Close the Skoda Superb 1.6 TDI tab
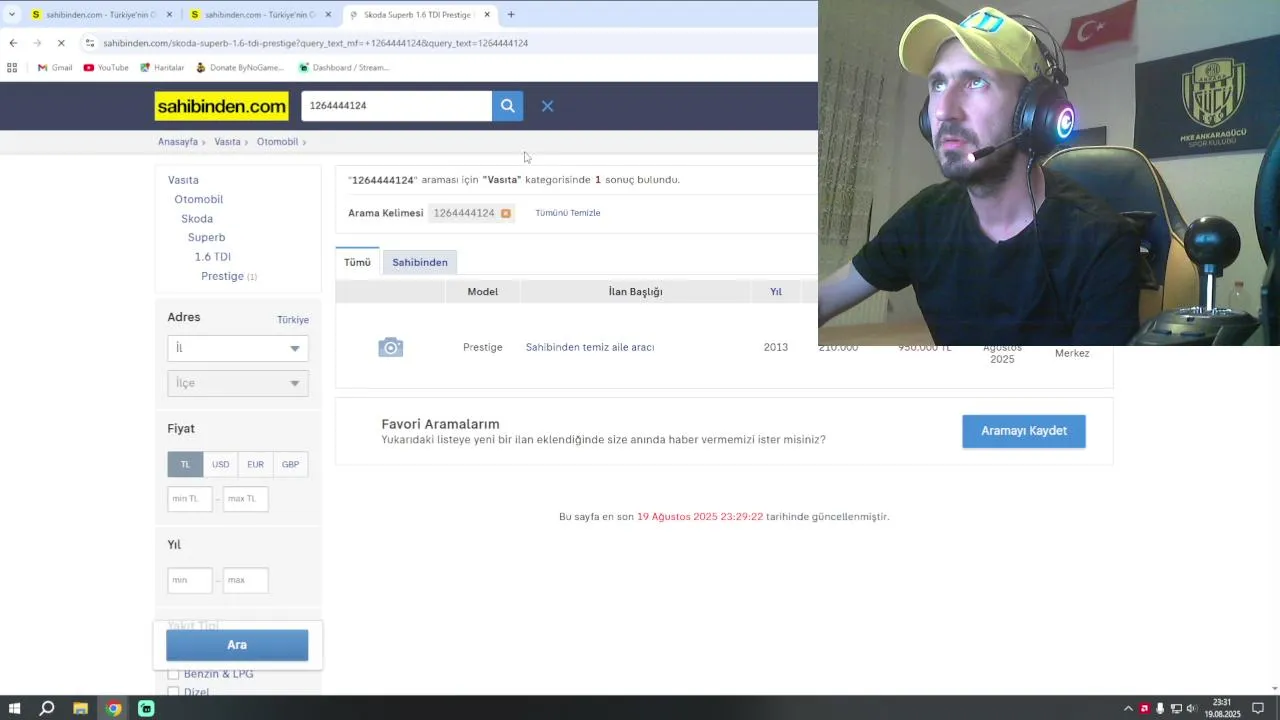Image resolution: width=1280 pixels, height=720 pixels. click(487, 14)
